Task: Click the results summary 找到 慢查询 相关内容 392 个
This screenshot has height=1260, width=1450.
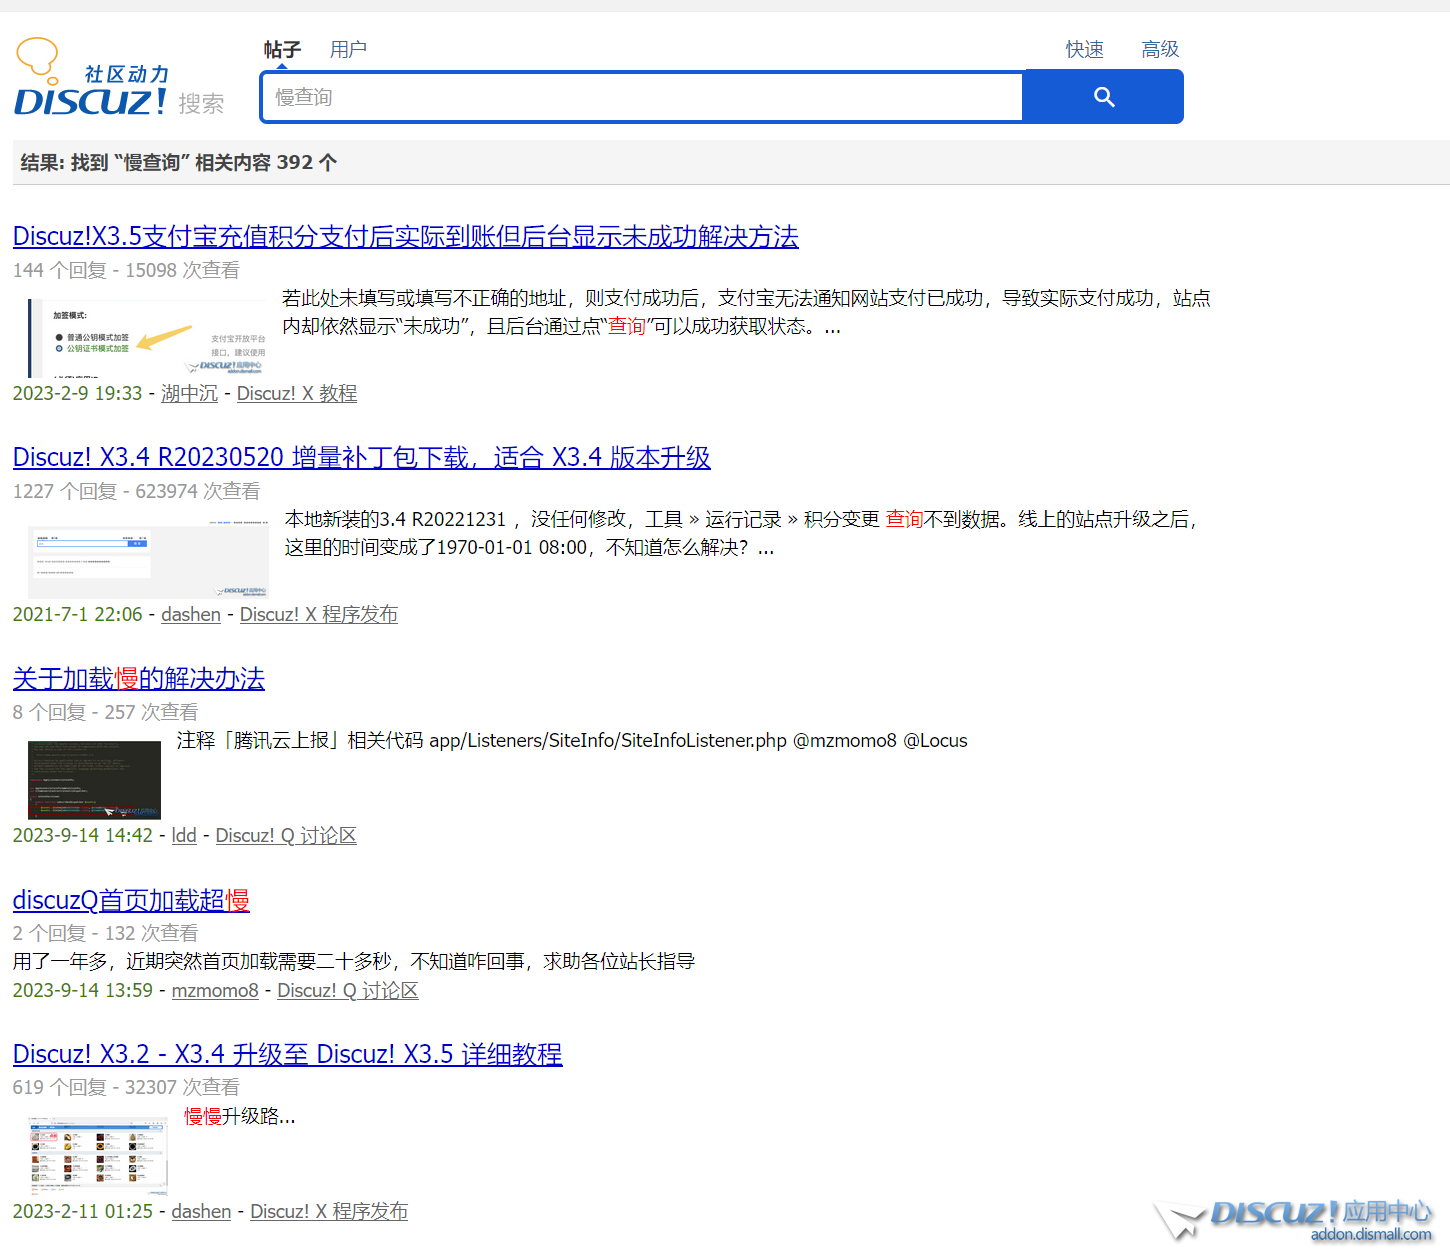Action: coord(179,162)
